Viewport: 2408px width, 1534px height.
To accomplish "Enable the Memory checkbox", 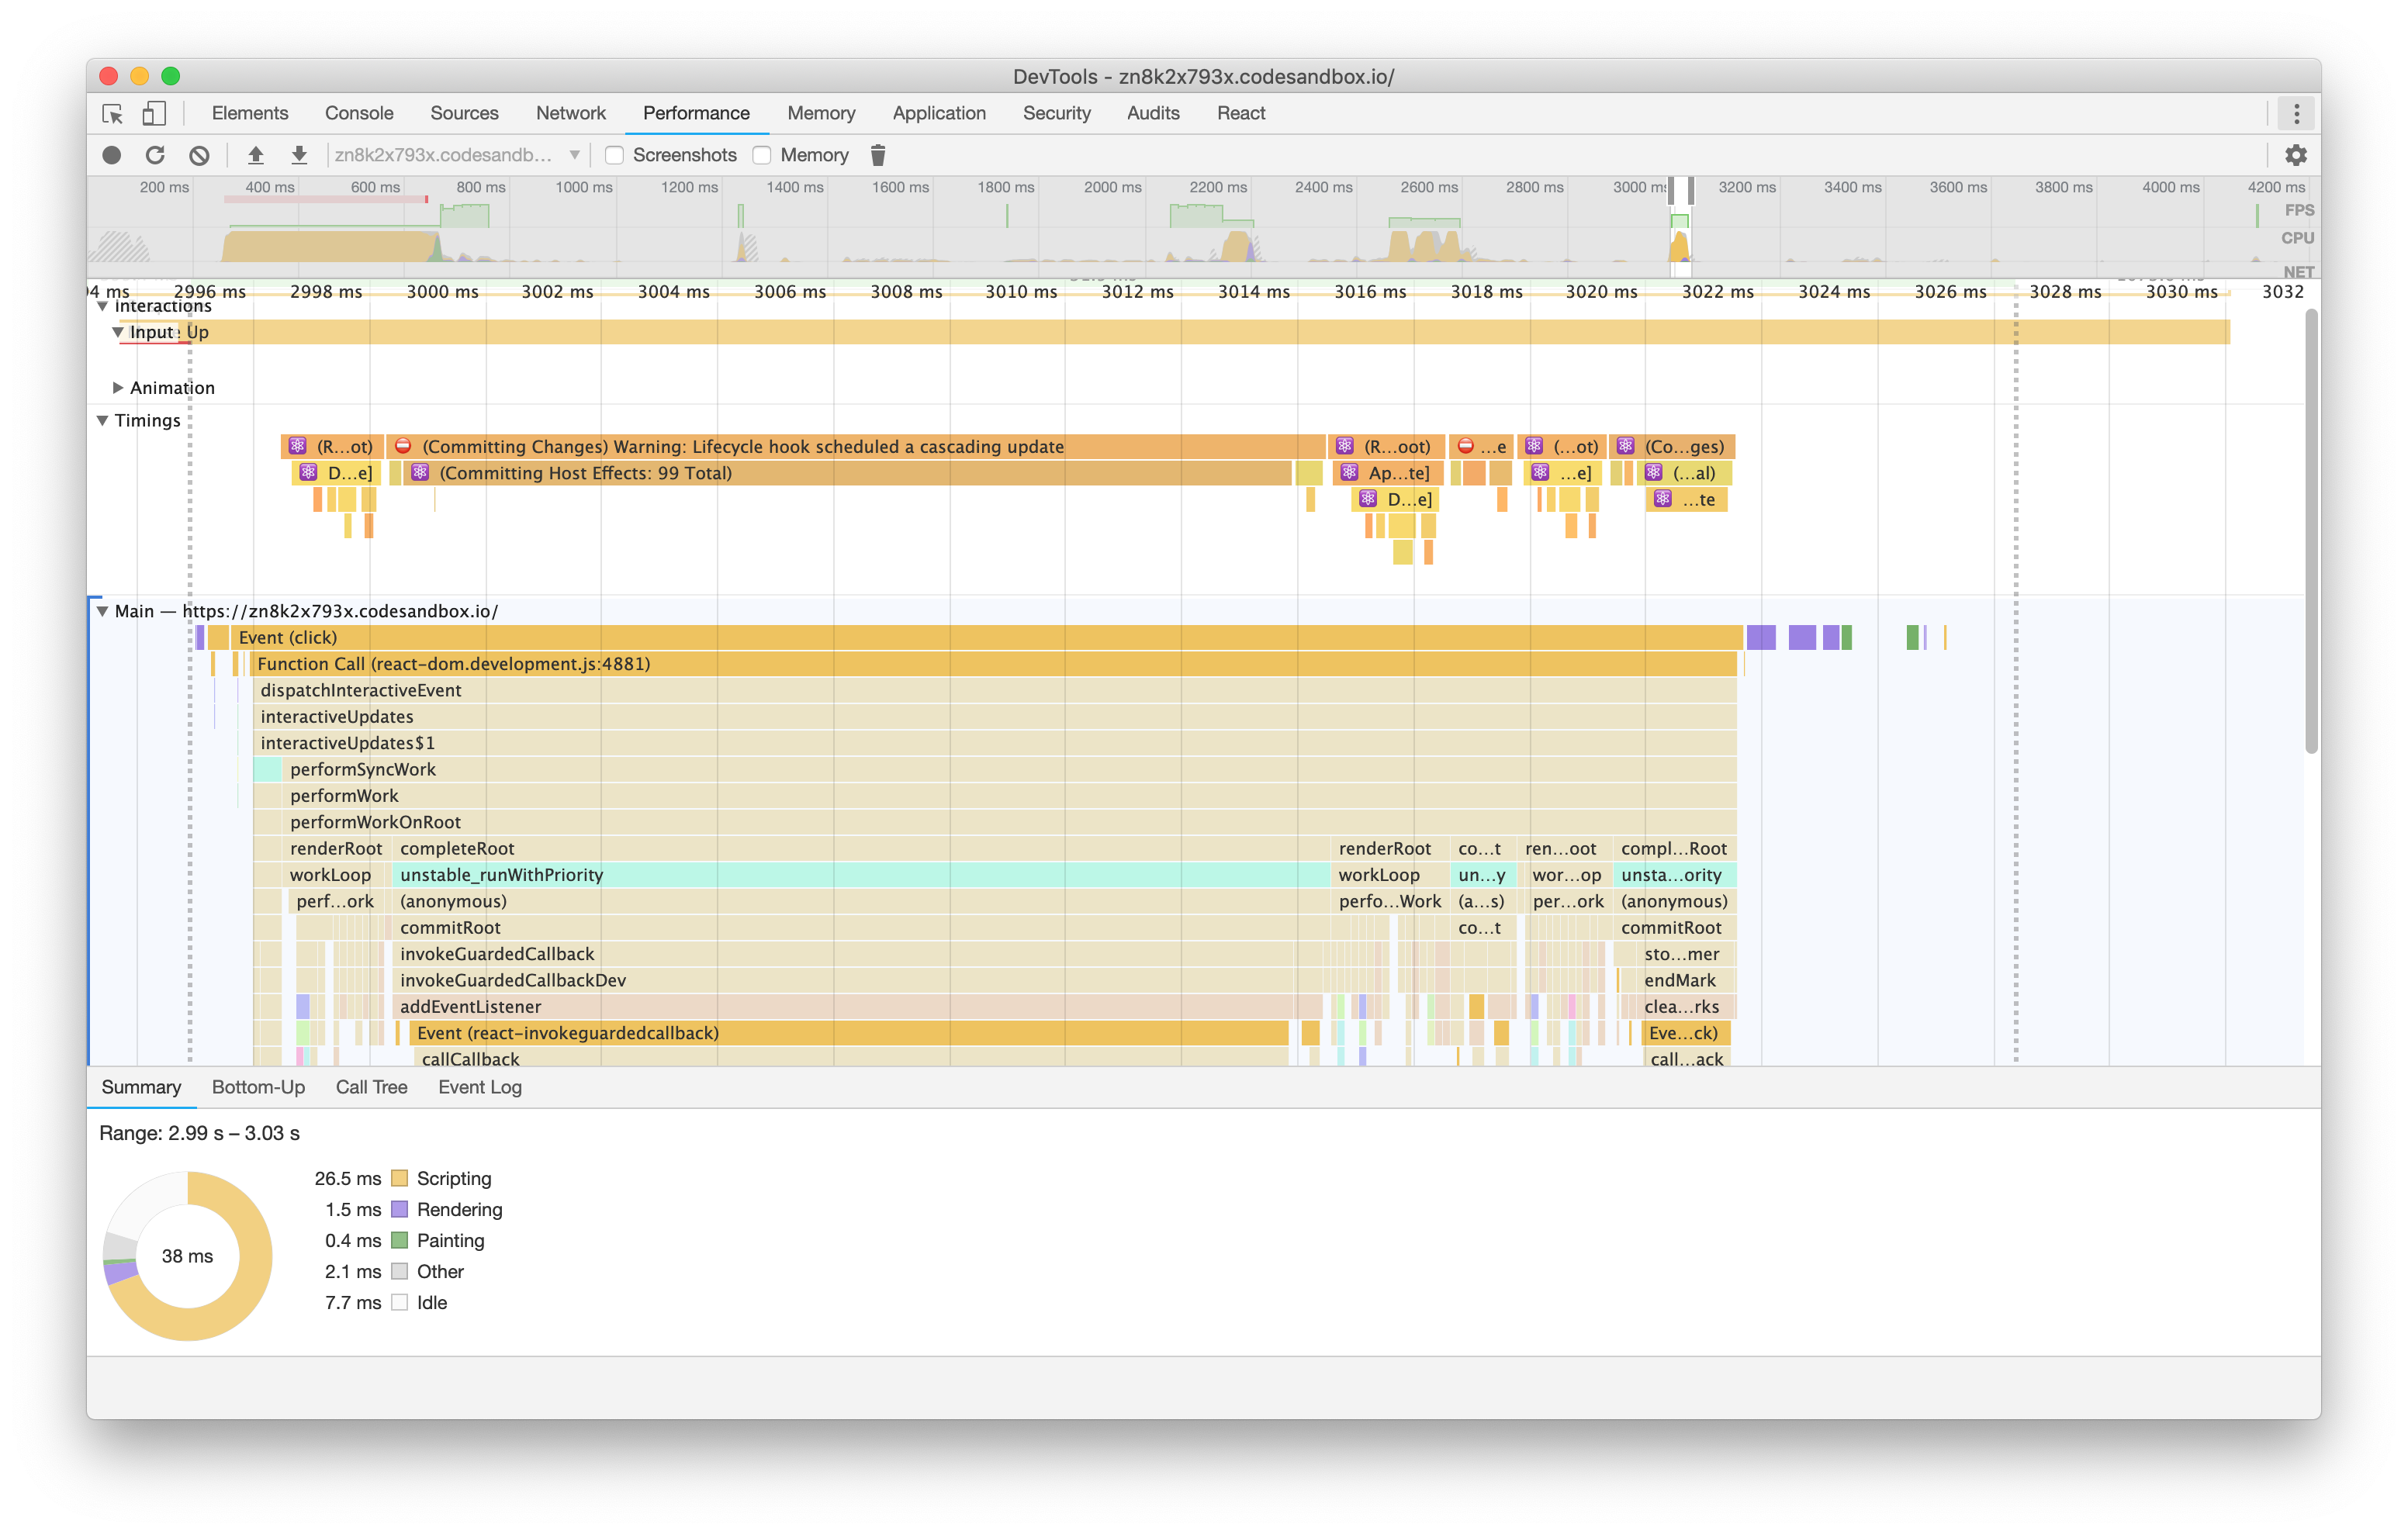I will coord(762,155).
